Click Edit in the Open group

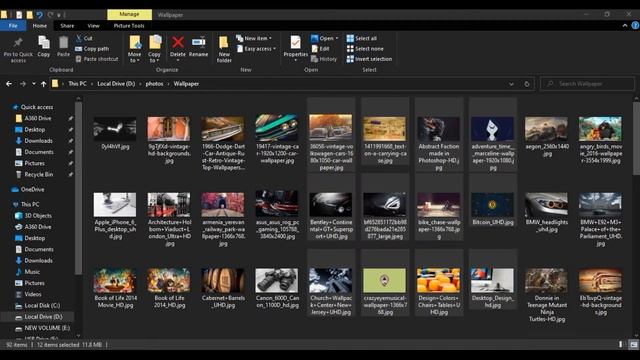(x=321, y=49)
